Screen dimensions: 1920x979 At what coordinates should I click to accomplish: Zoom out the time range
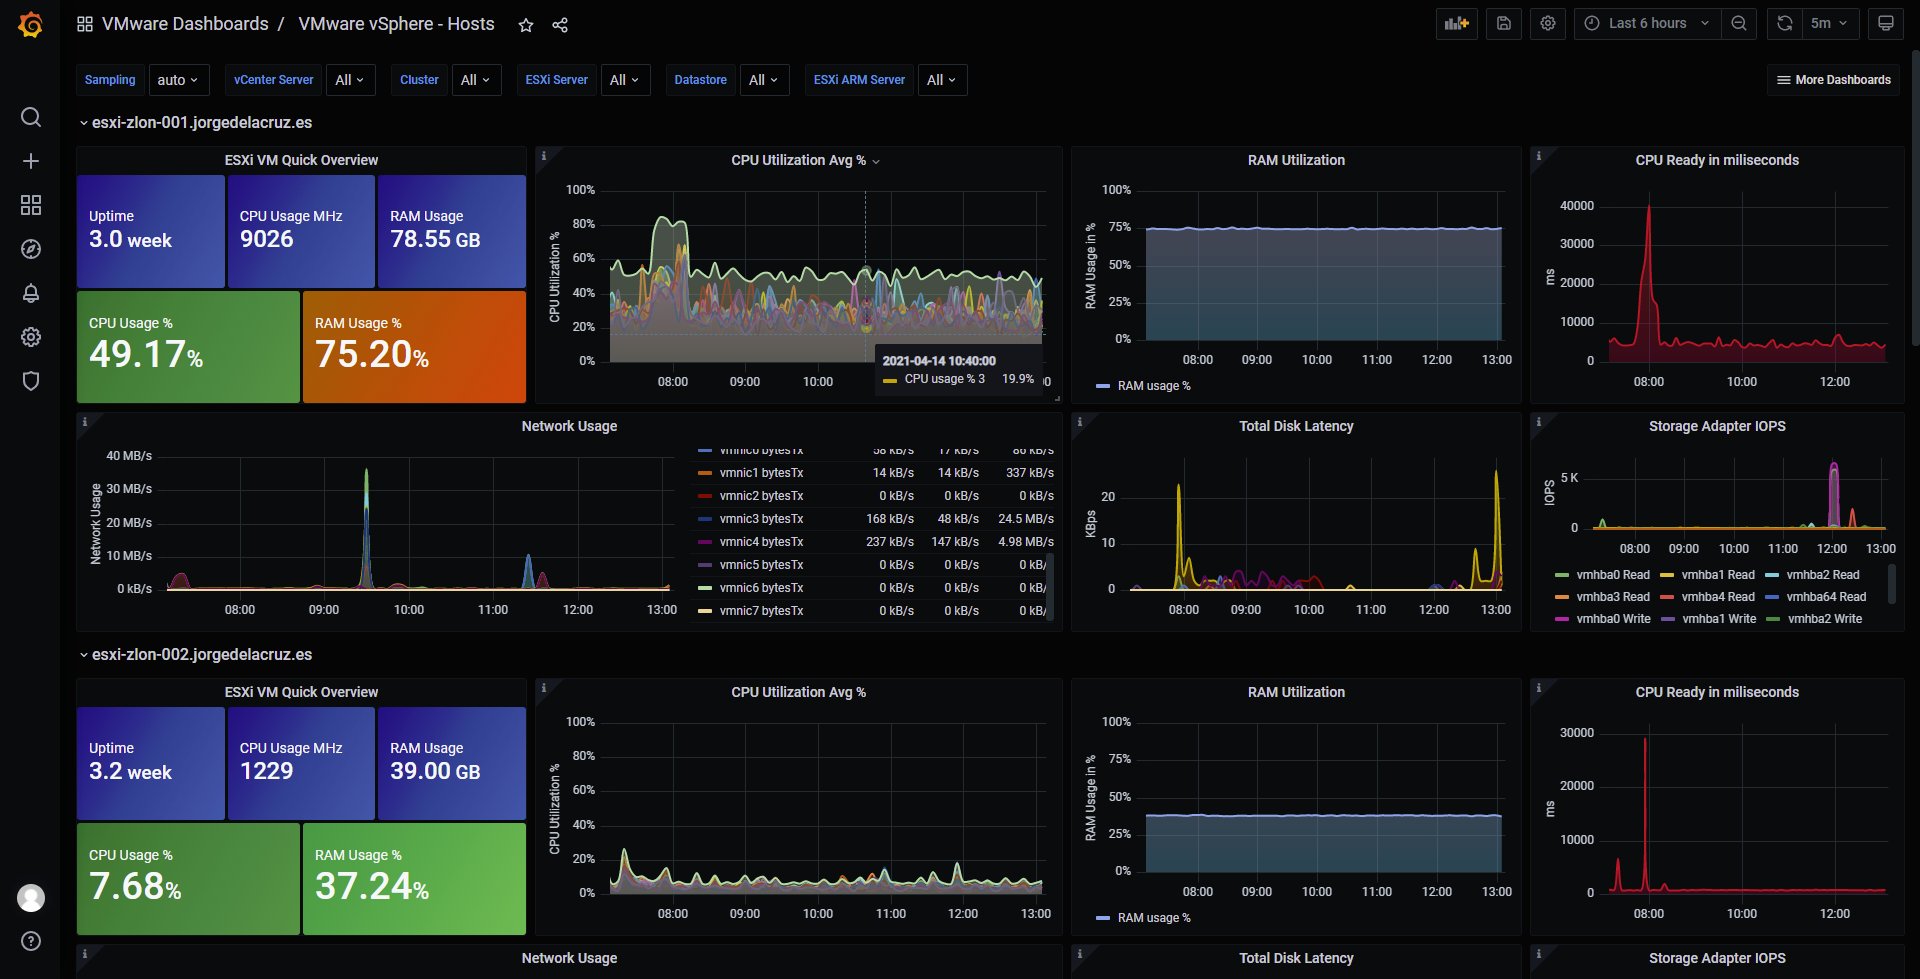(1739, 24)
